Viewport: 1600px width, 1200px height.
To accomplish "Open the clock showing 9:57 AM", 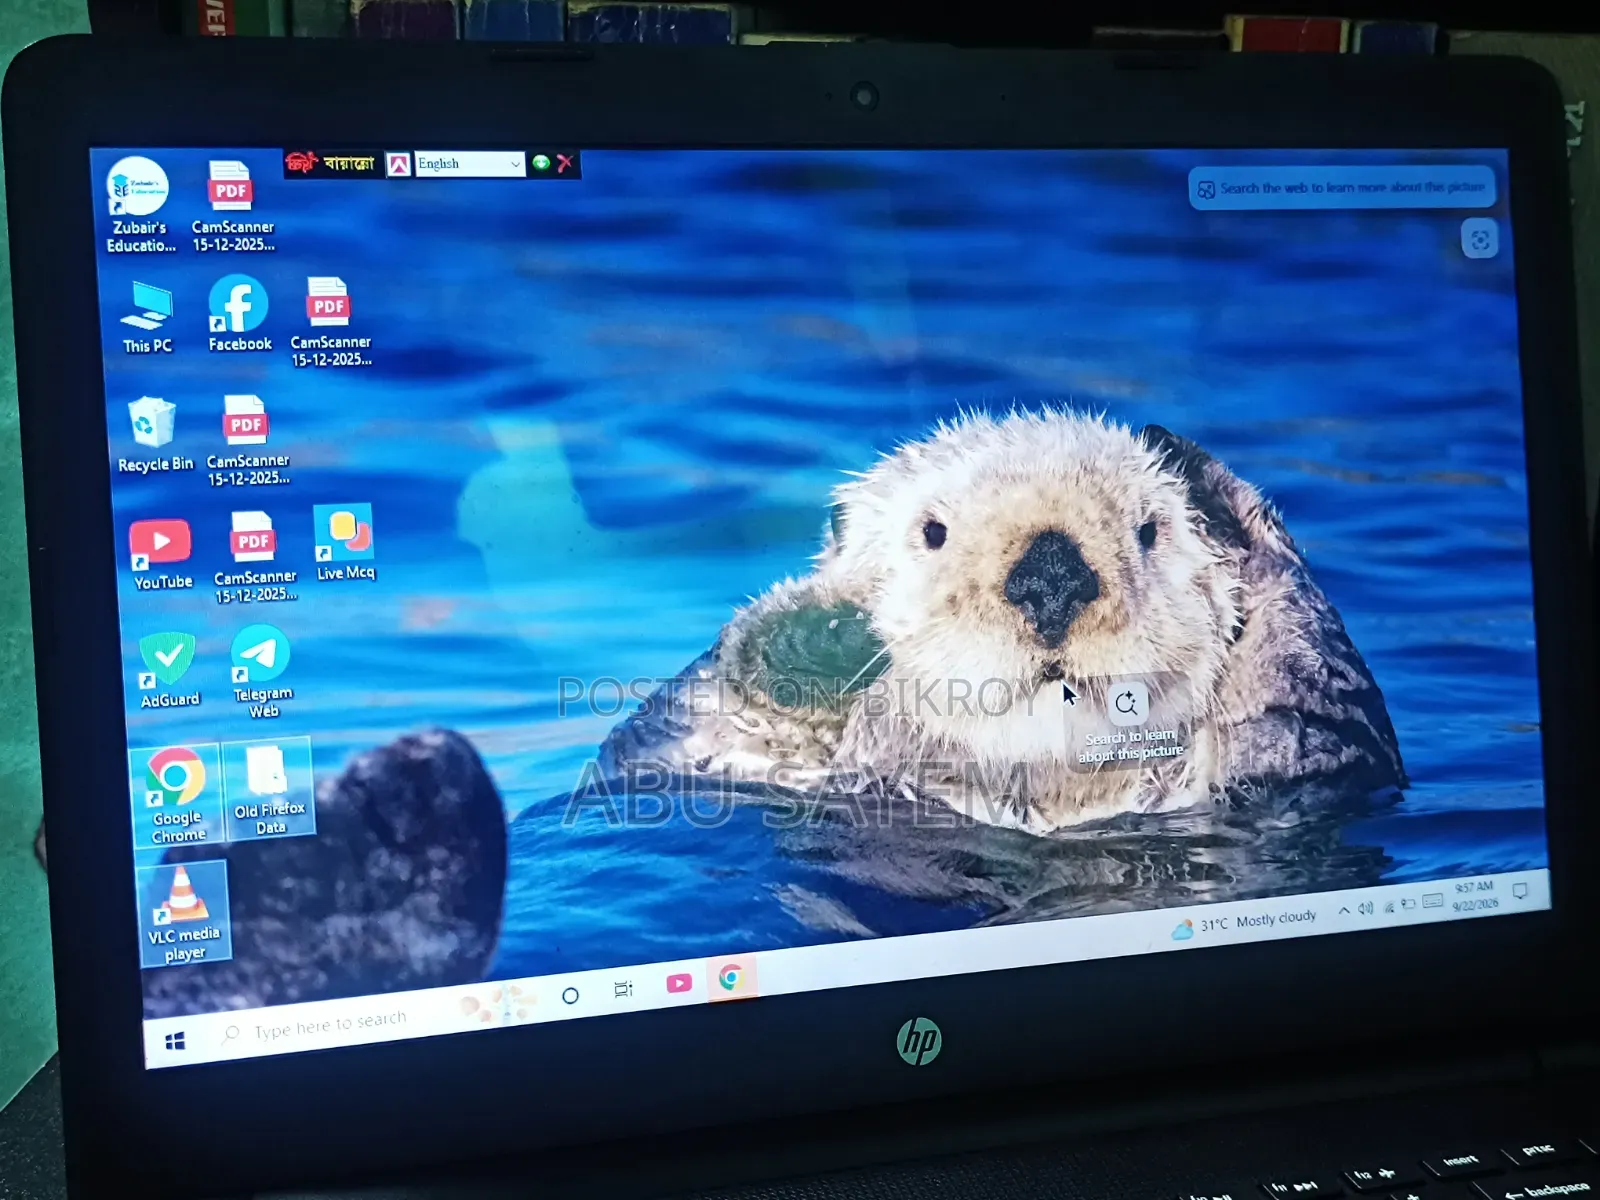I will (x=1475, y=895).
